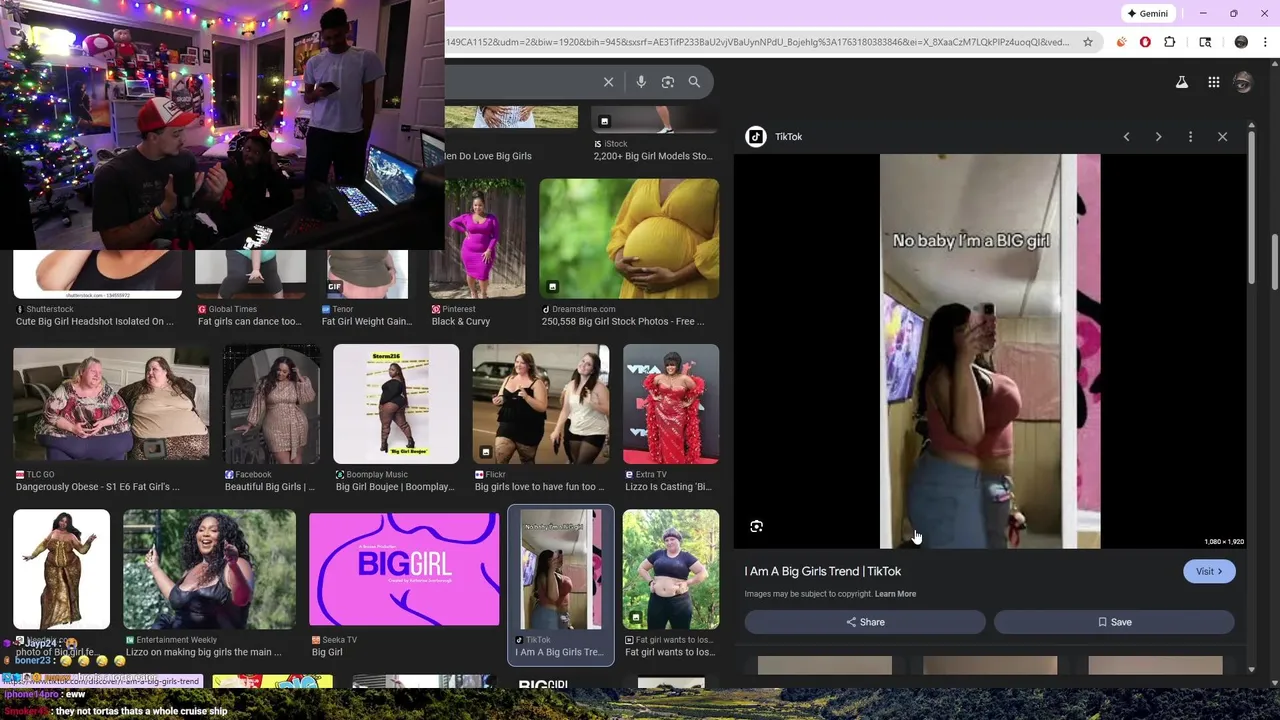Image resolution: width=1280 pixels, height=720 pixels.
Task: Open the Boomplay Music result thumbnail
Action: pos(396,404)
